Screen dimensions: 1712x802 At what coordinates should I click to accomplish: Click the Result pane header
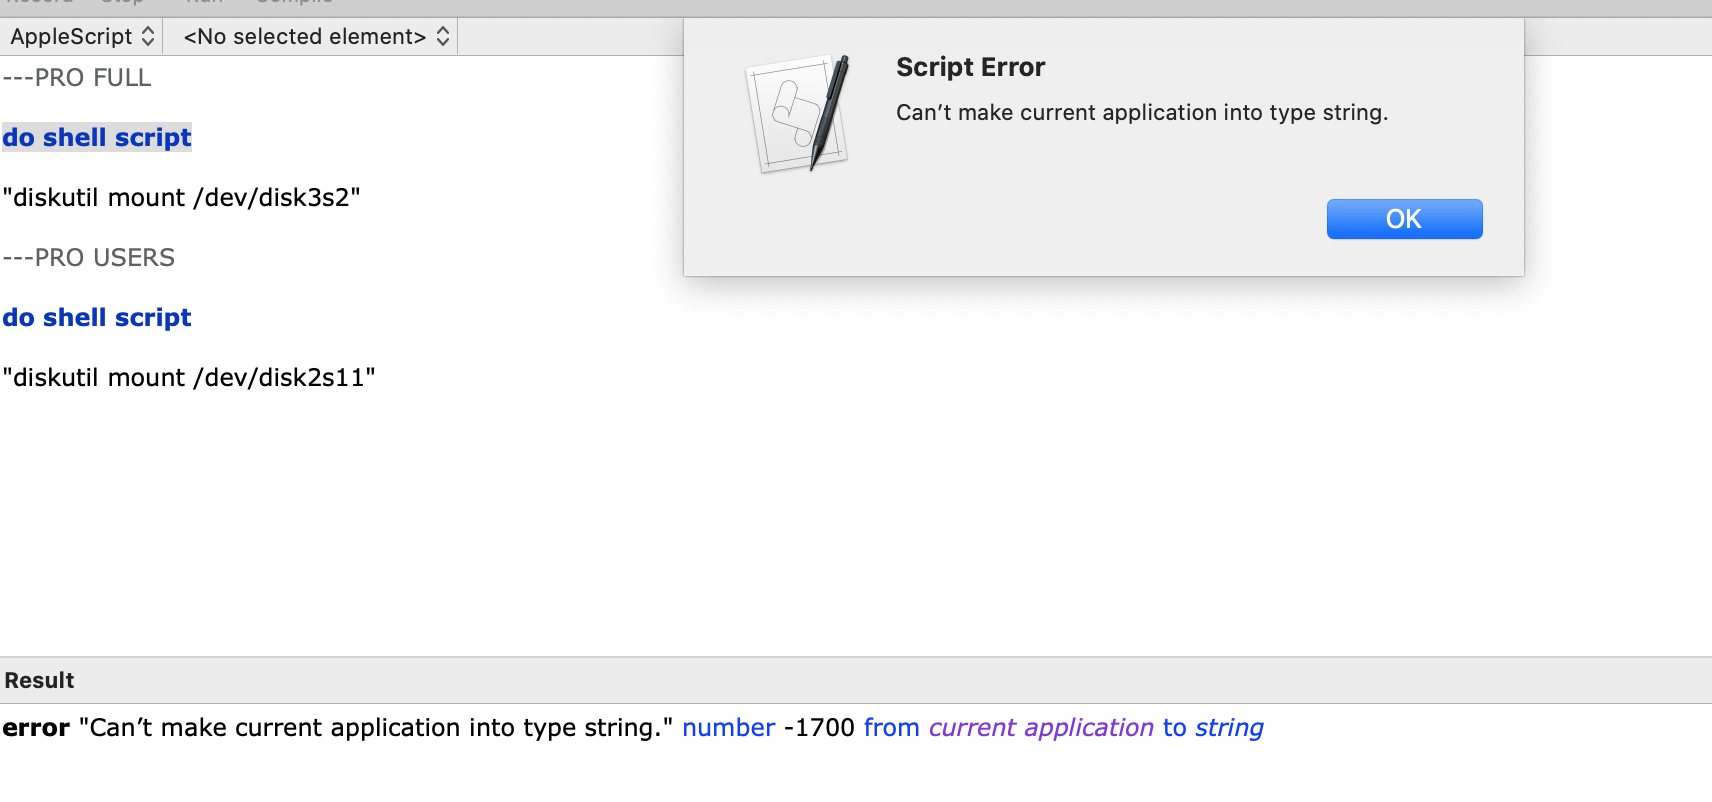pyautogui.click(x=40, y=681)
